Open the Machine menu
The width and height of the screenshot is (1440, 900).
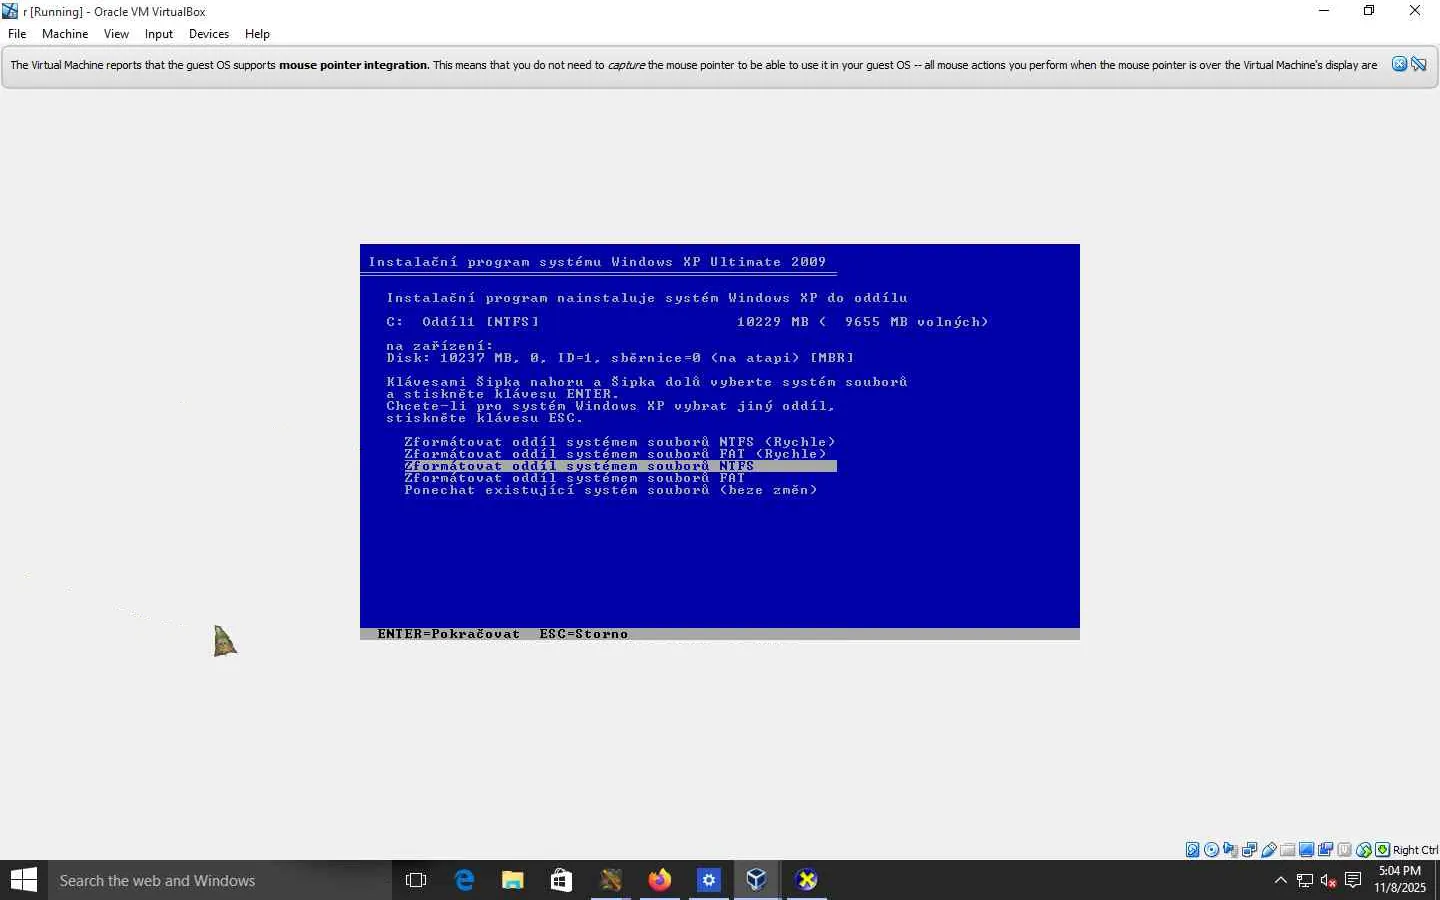[x=65, y=34]
